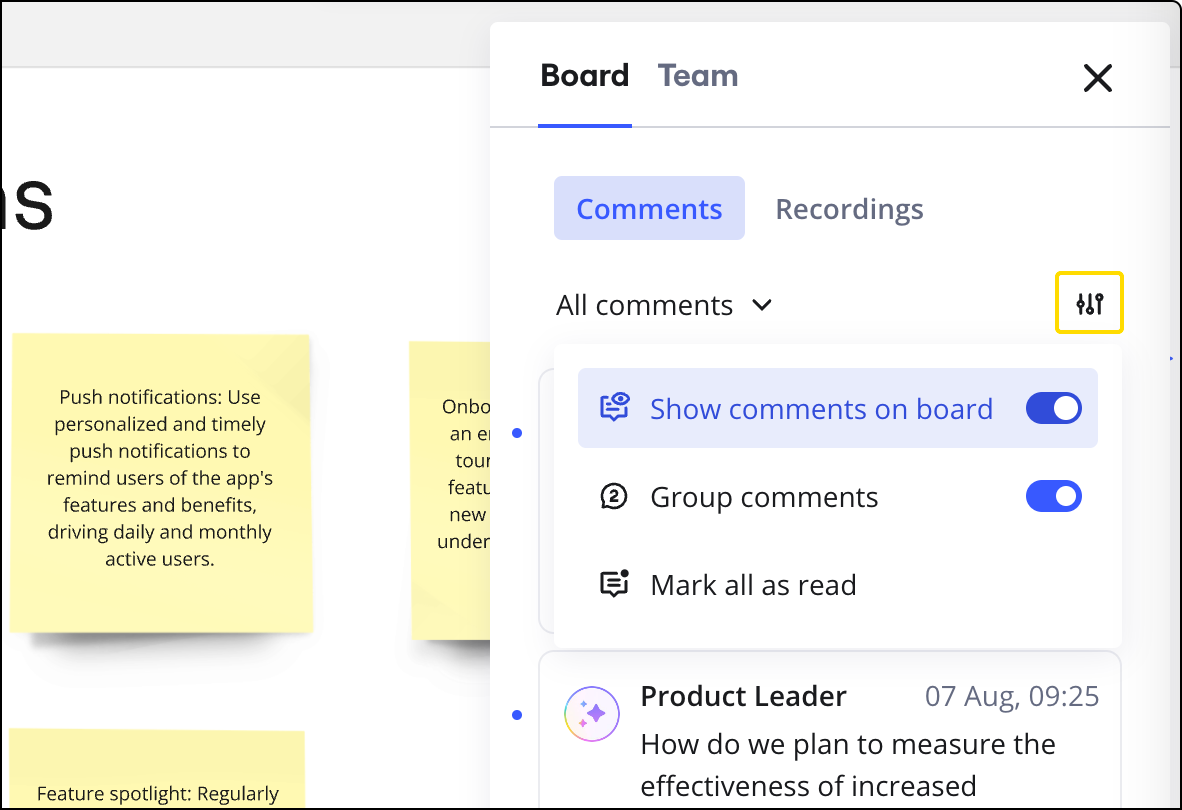The image size is (1182, 810).
Task: Click the Product Leader sparkle avatar
Action: (x=592, y=714)
